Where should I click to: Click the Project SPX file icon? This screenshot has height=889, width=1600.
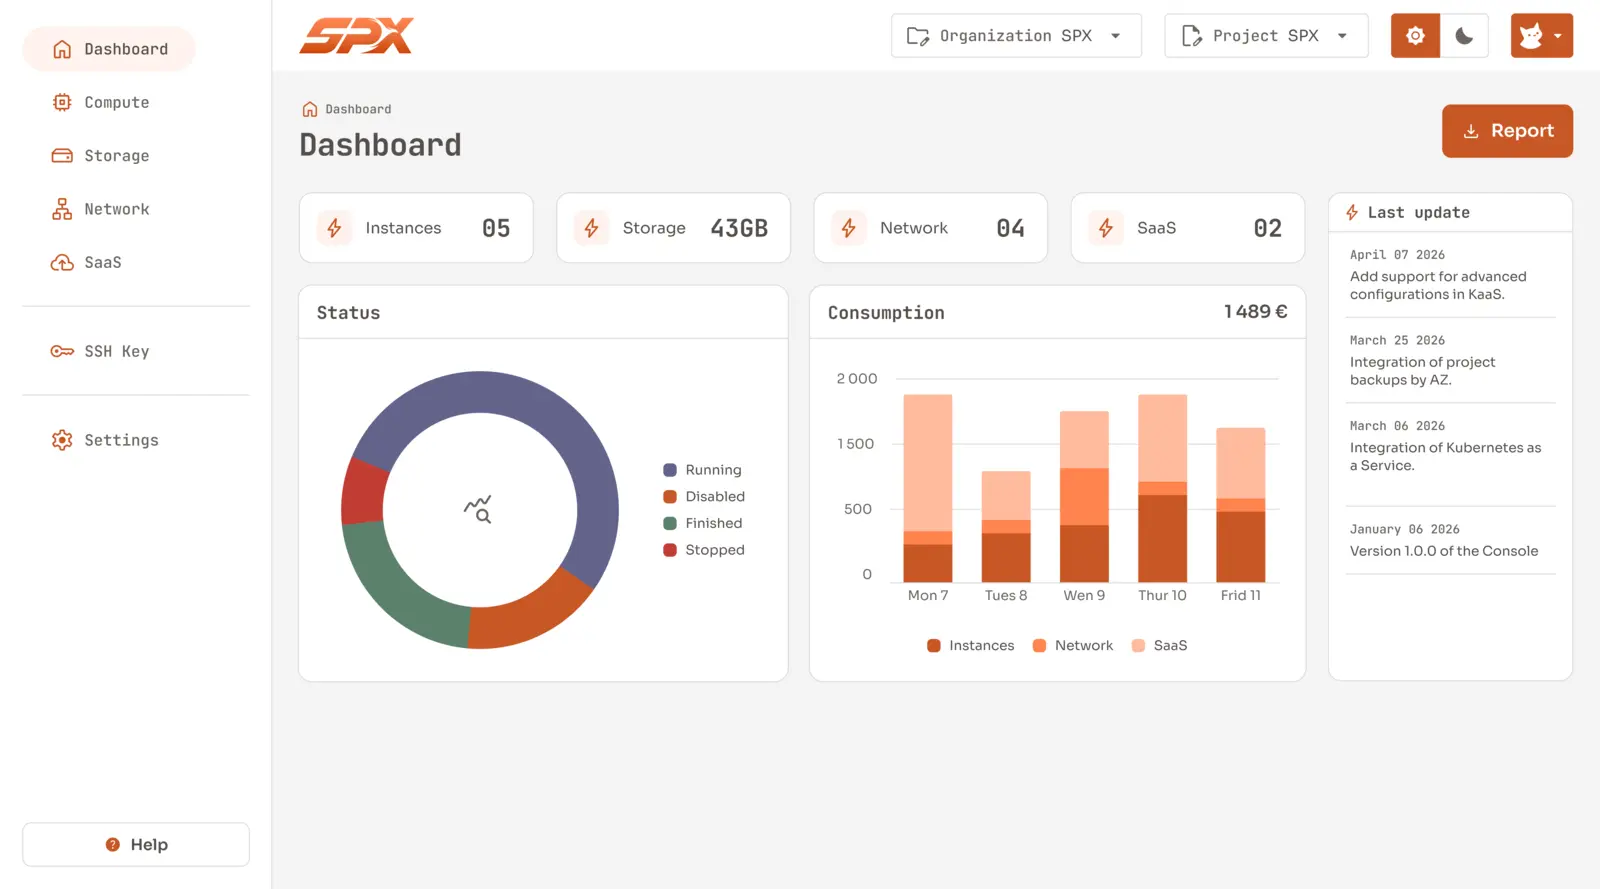1191,36
